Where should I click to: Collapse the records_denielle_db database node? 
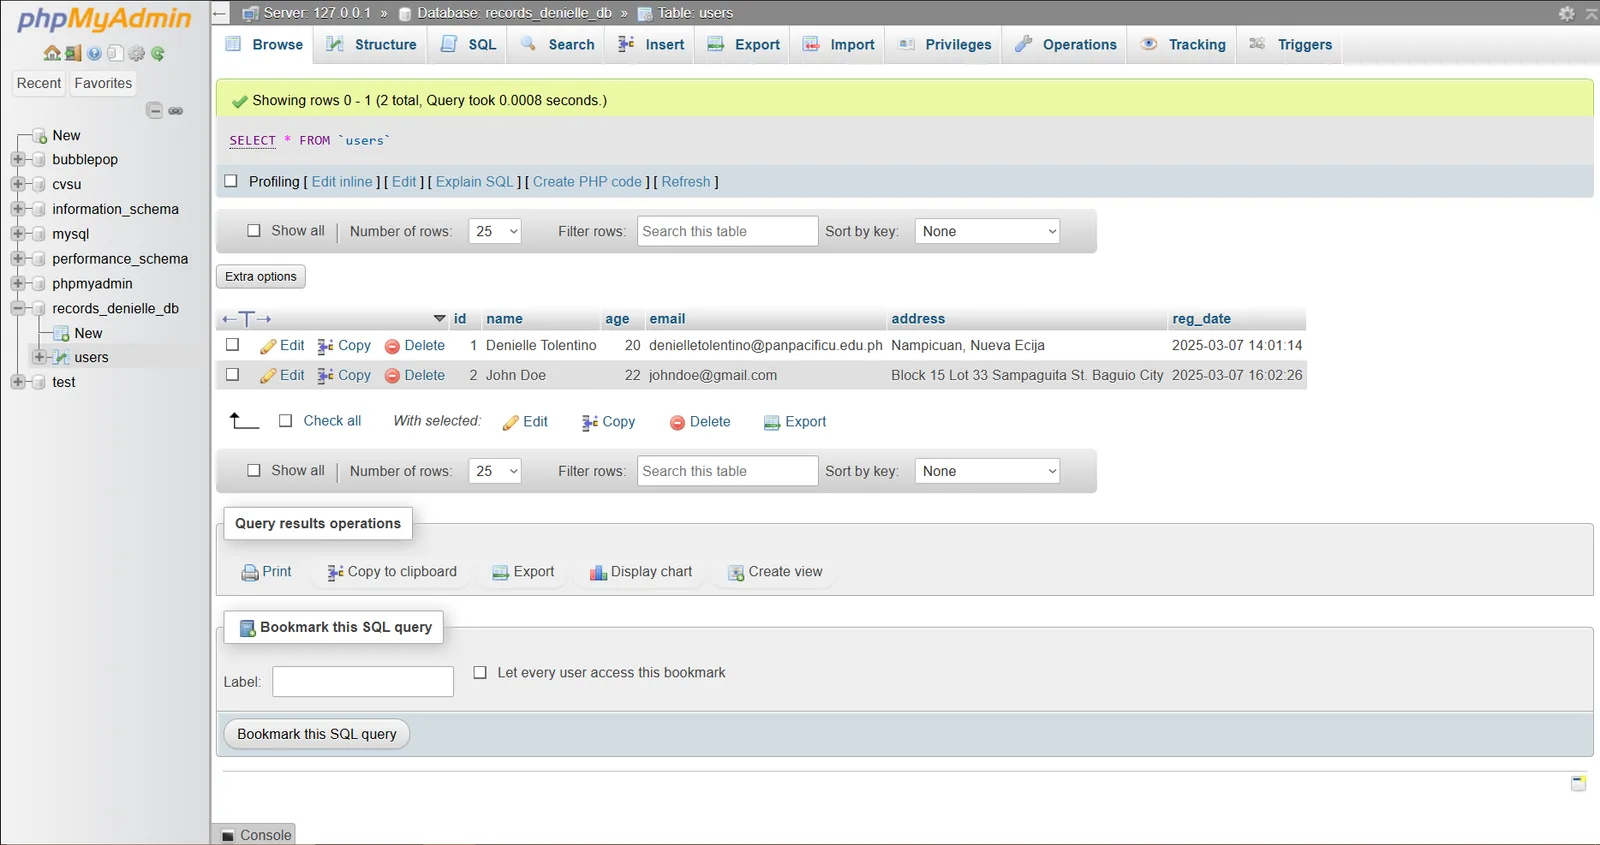[x=17, y=308]
